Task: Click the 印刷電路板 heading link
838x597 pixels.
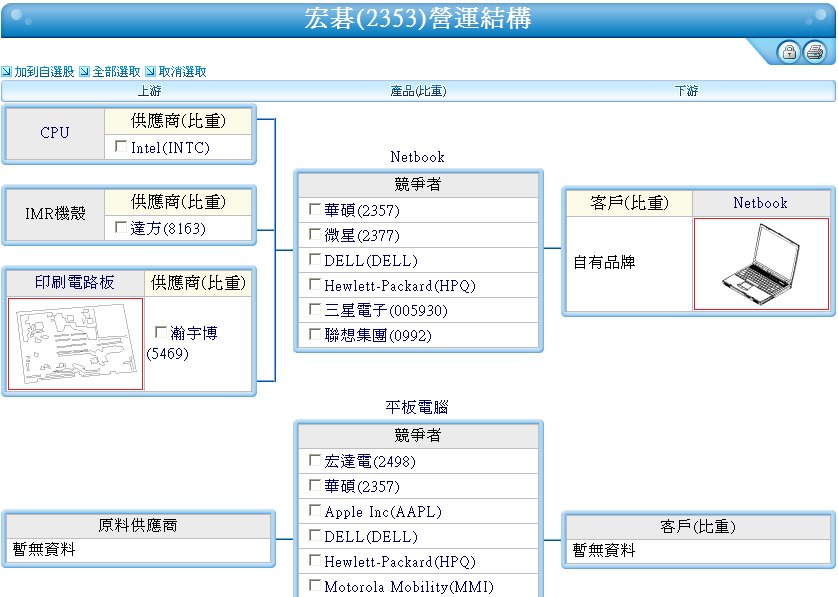Action: pos(75,282)
